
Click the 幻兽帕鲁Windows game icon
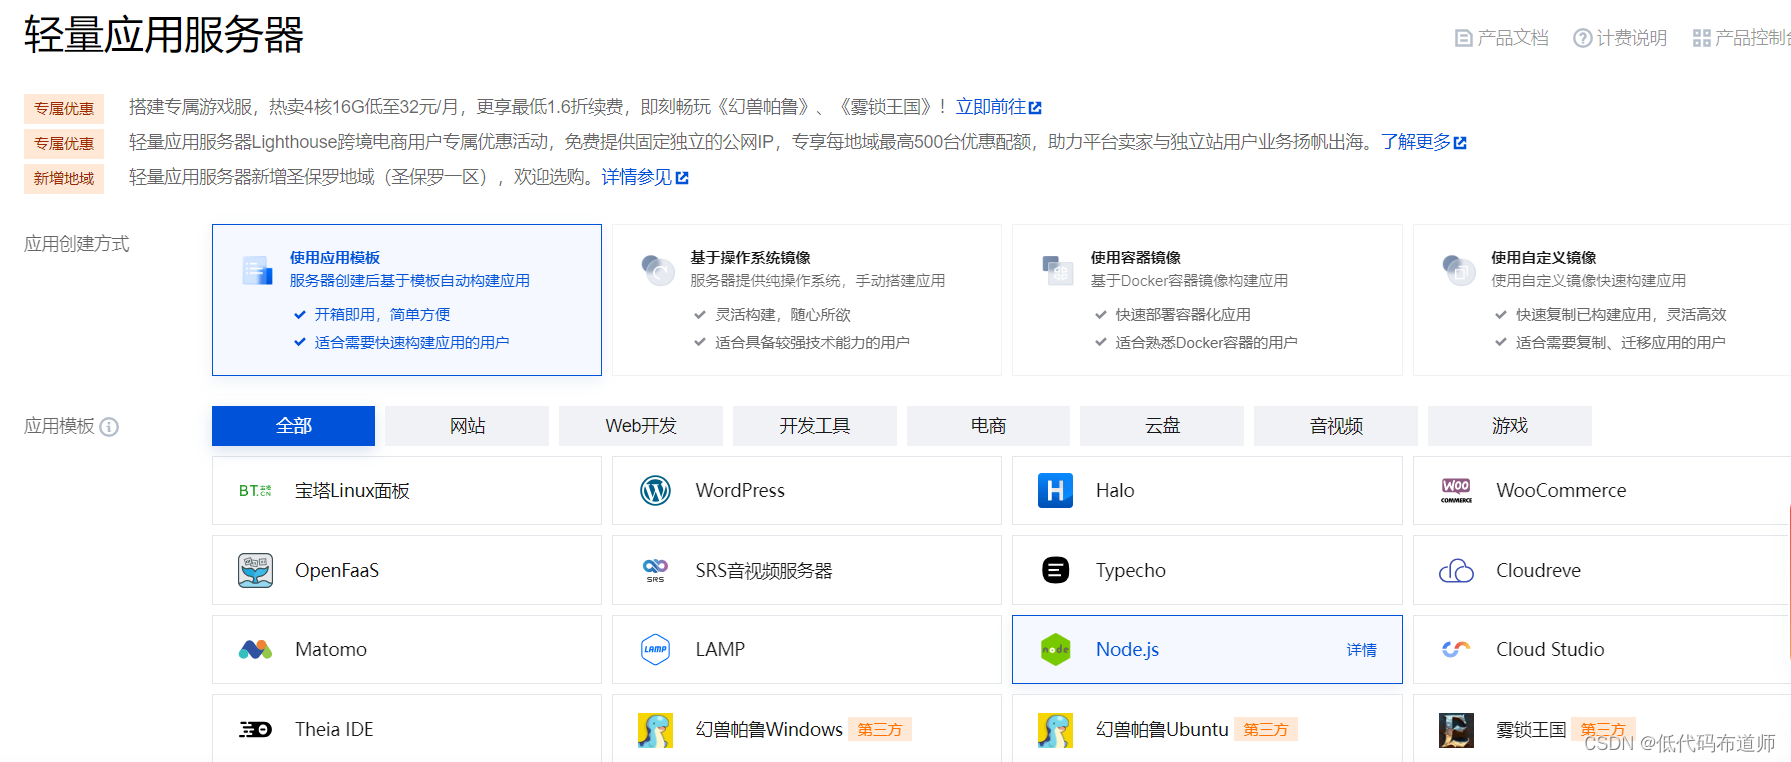tap(655, 730)
